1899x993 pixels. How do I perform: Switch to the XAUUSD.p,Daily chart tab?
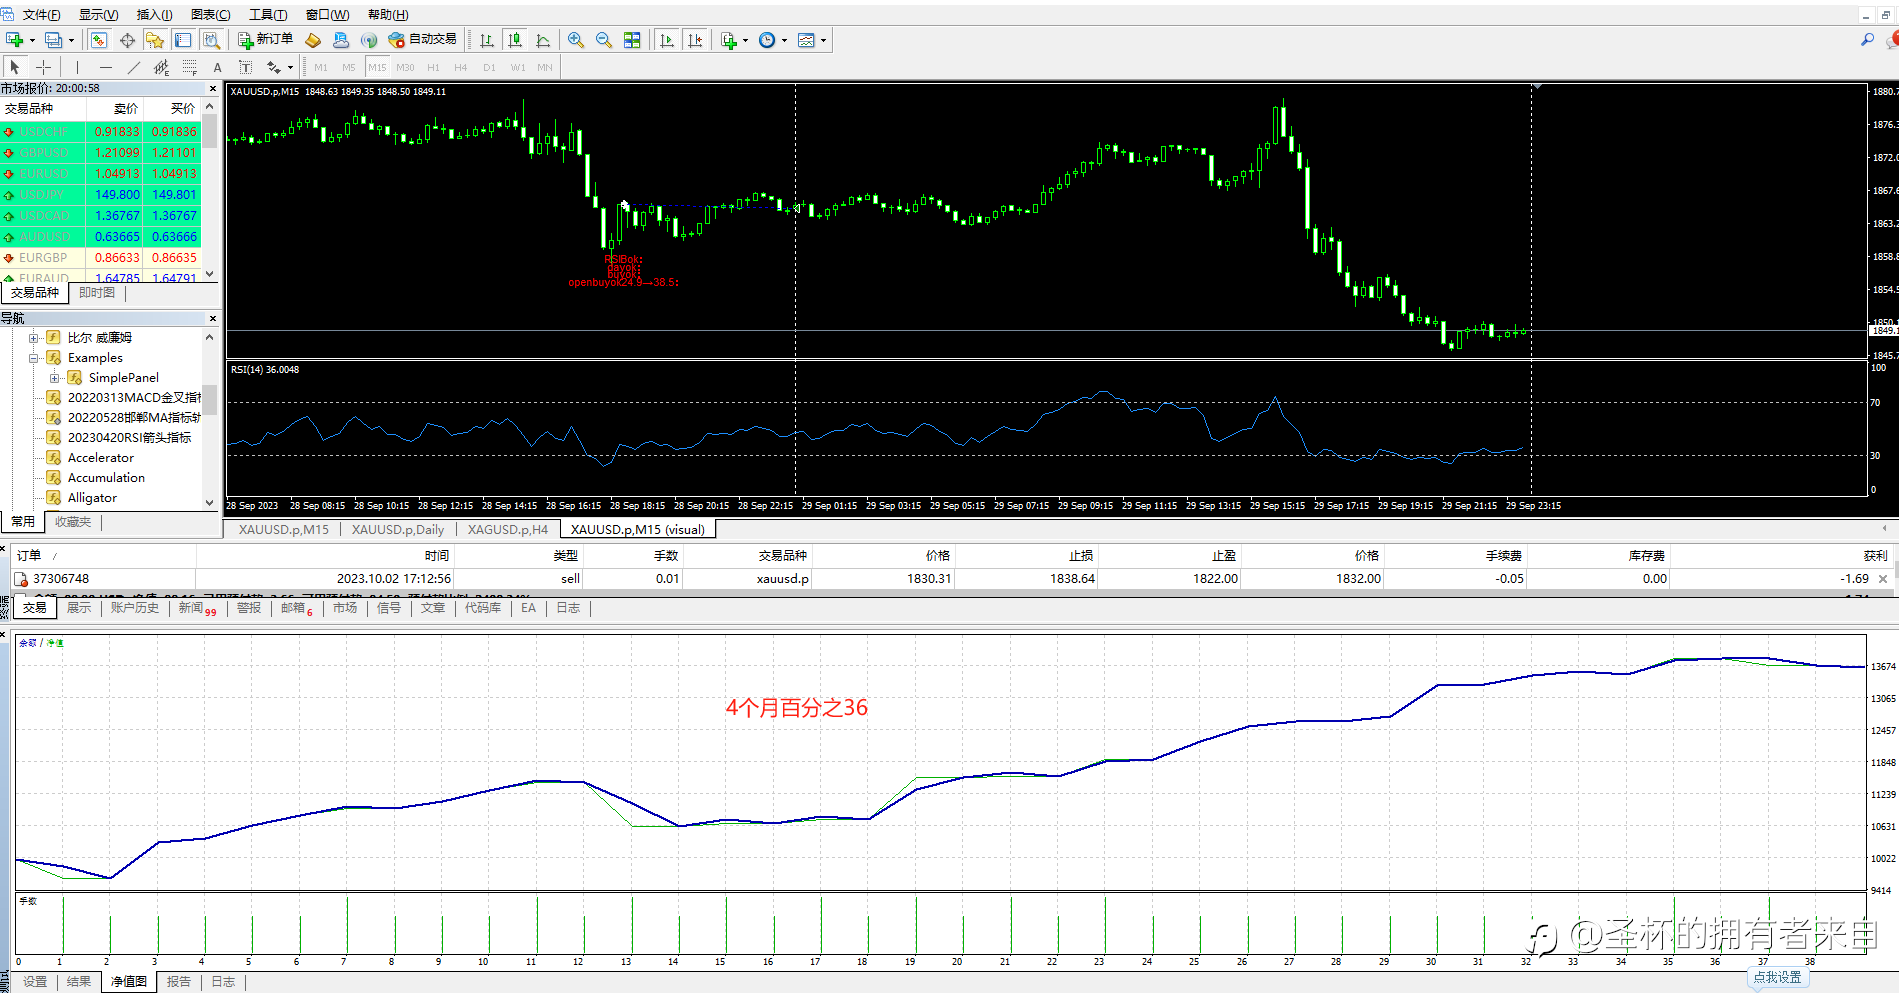(398, 529)
